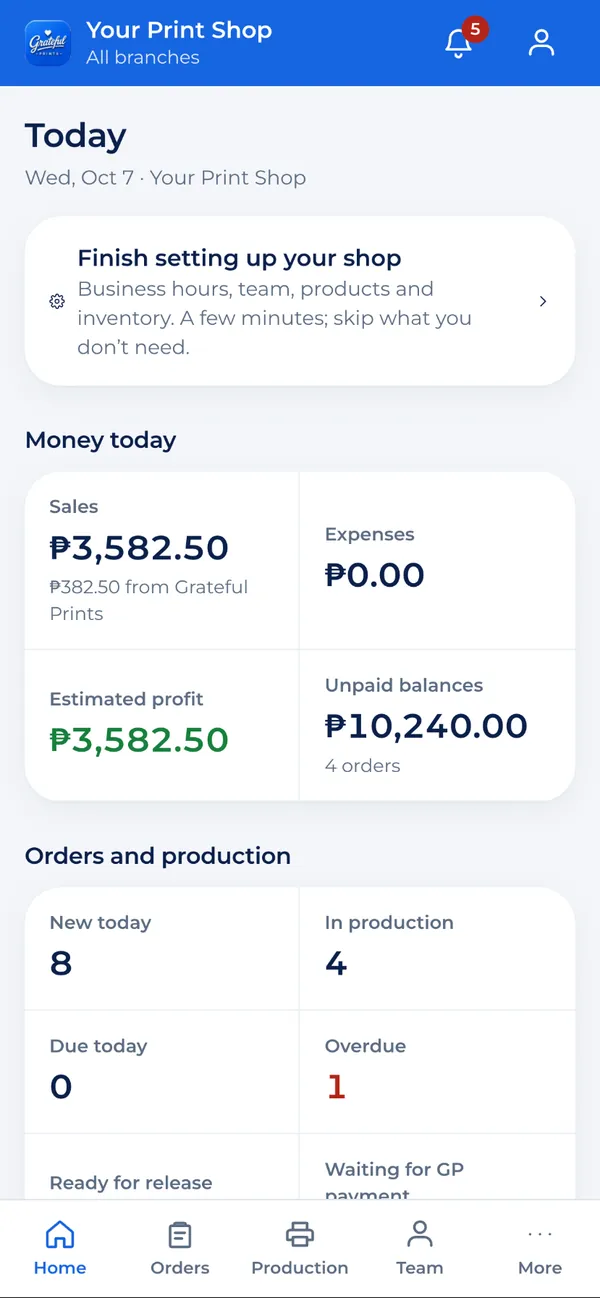Open the New today orders tile
600x1298 pixels.
pos(162,948)
